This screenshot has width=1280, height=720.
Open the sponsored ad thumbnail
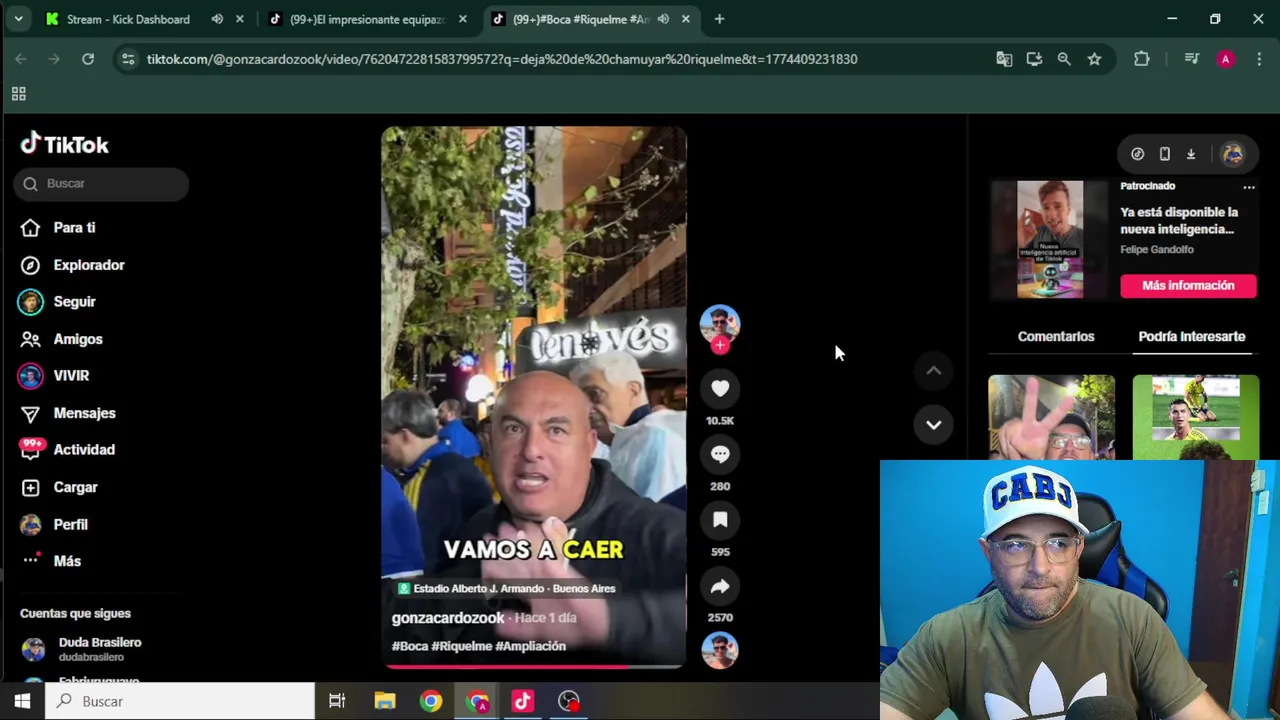point(1050,240)
